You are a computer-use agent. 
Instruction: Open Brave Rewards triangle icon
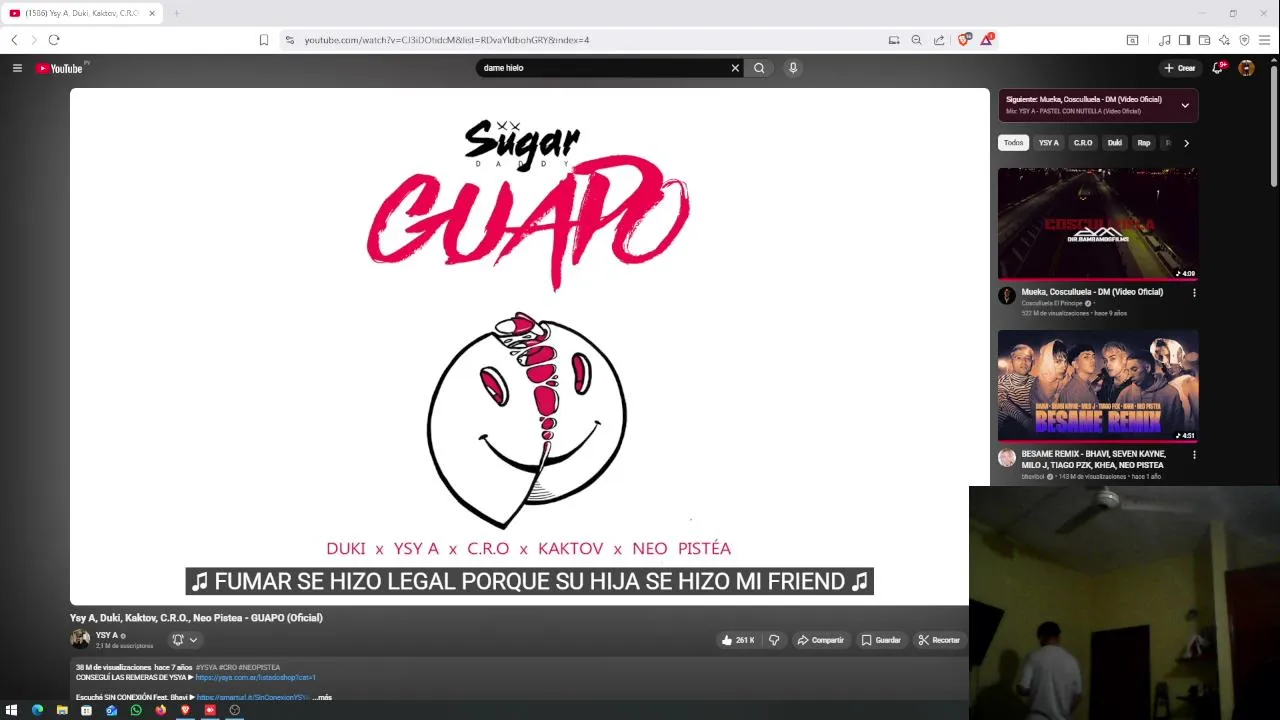[x=988, y=40]
